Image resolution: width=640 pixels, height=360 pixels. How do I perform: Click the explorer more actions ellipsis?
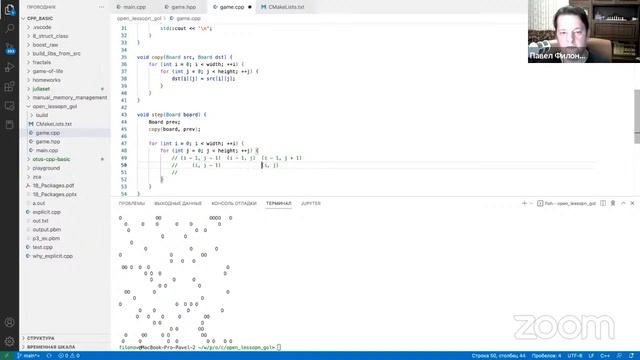pyautogui.click(x=101, y=7)
